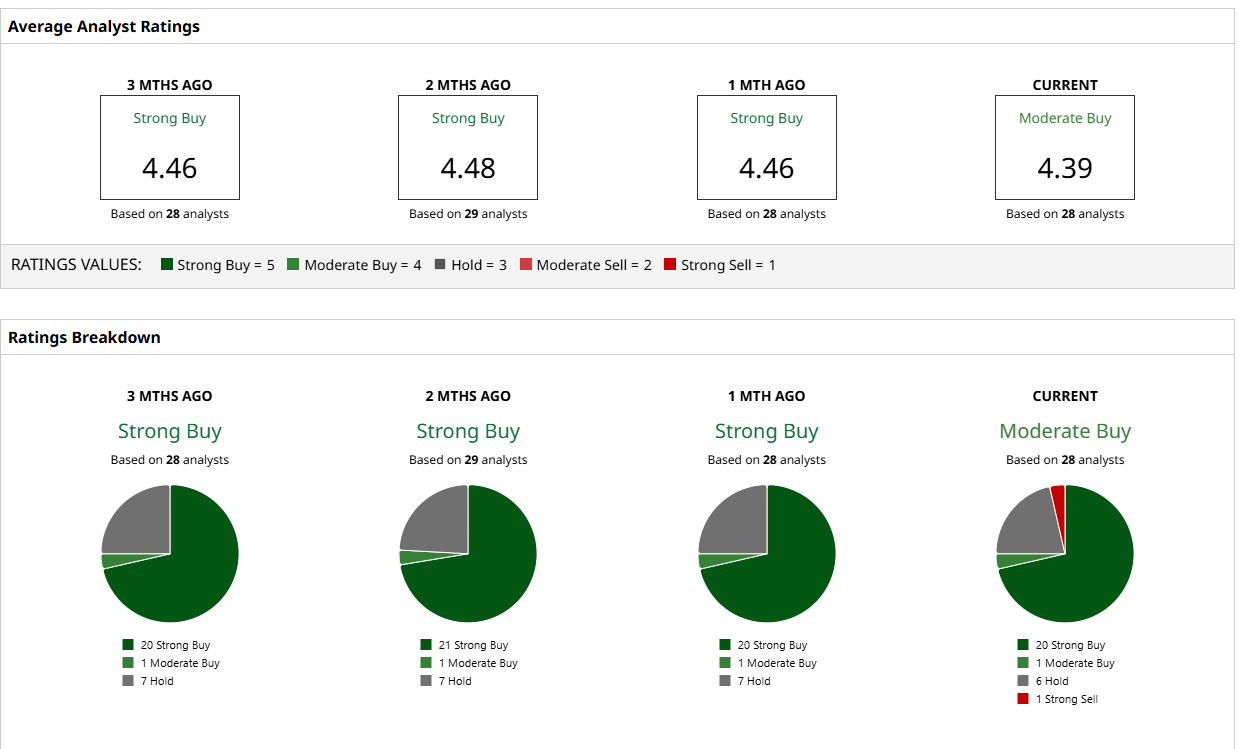The image size is (1239, 749).
Task: Select the 1 MTH AGO average rating box
Action: point(767,147)
